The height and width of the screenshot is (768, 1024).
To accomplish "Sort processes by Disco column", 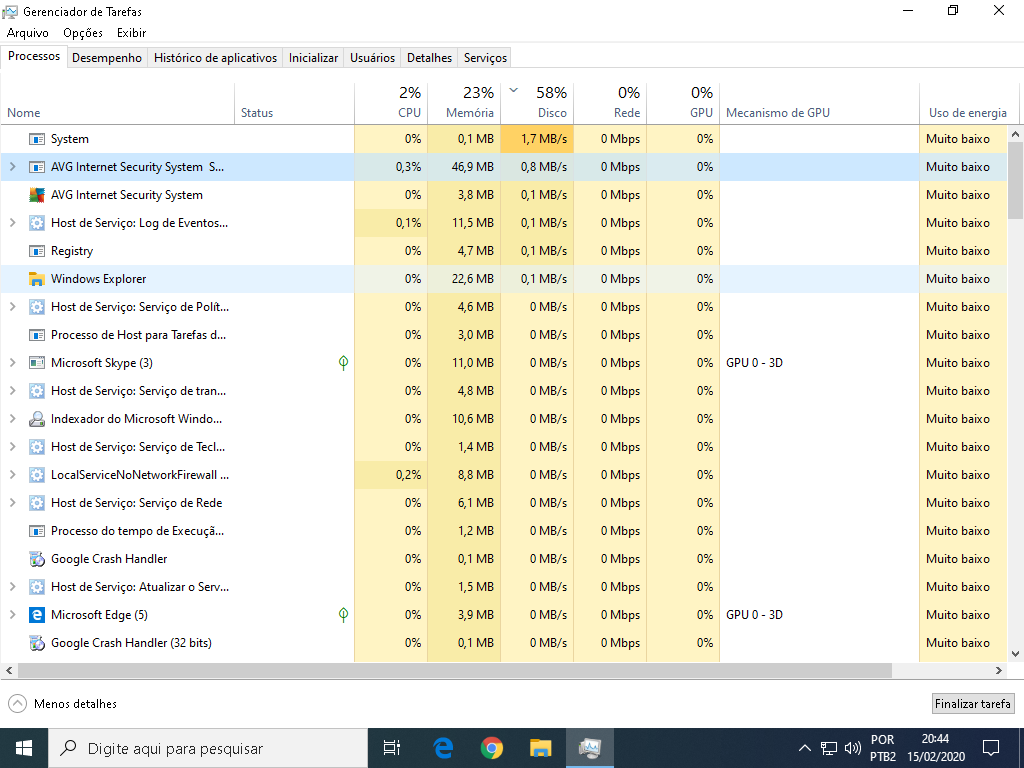I will 537,103.
